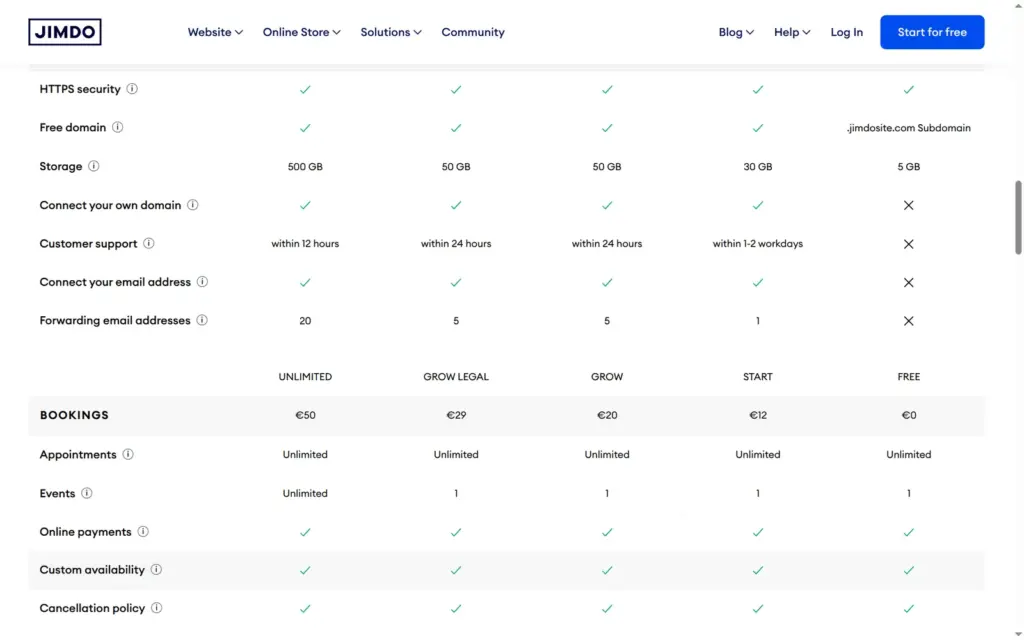
Task: Open Online Store dropdown
Action: [302, 32]
